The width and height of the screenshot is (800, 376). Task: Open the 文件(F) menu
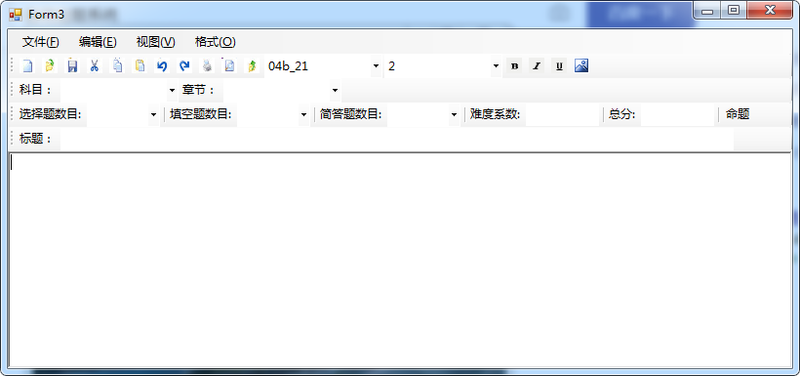click(x=41, y=42)
